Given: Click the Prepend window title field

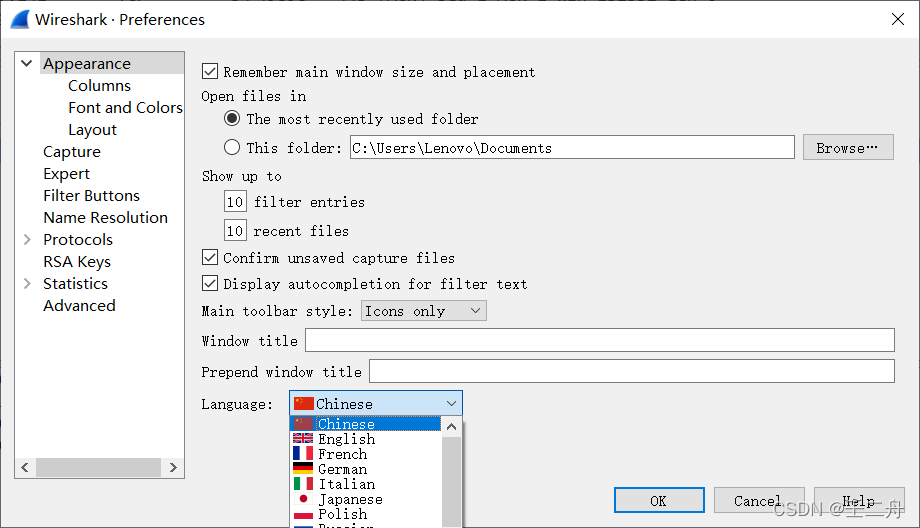Looking at the screenshot, I should tap(632, 371).
